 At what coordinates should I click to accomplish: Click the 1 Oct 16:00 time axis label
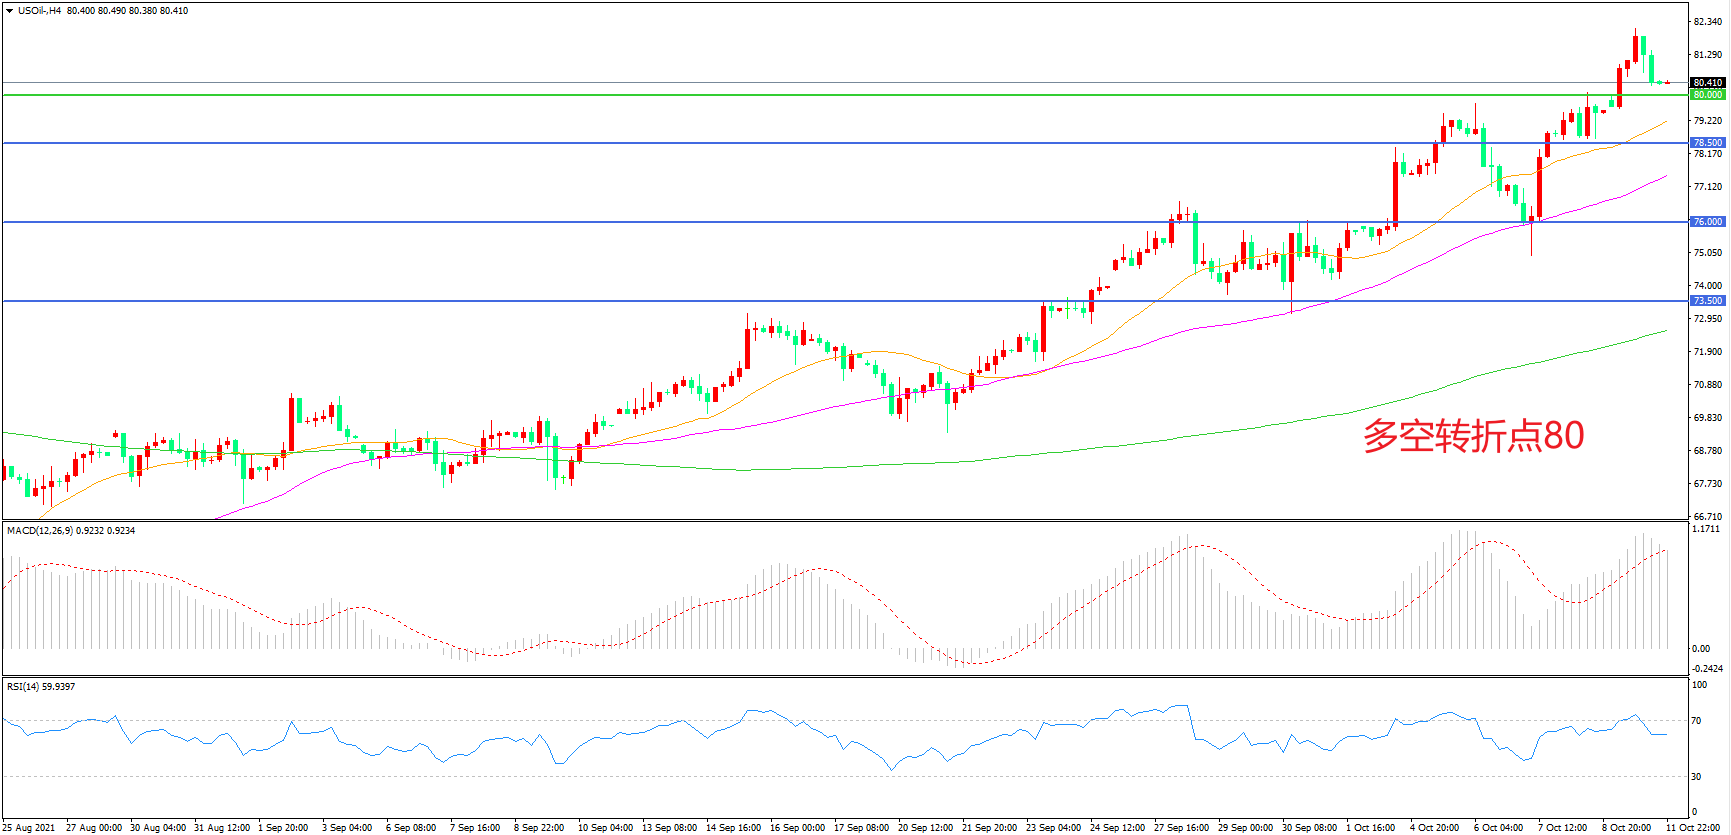pos(1370,827)
